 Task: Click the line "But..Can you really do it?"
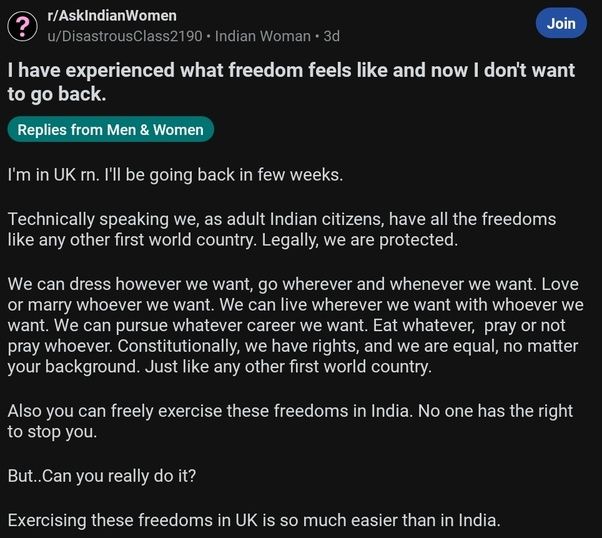pos(101,475)
